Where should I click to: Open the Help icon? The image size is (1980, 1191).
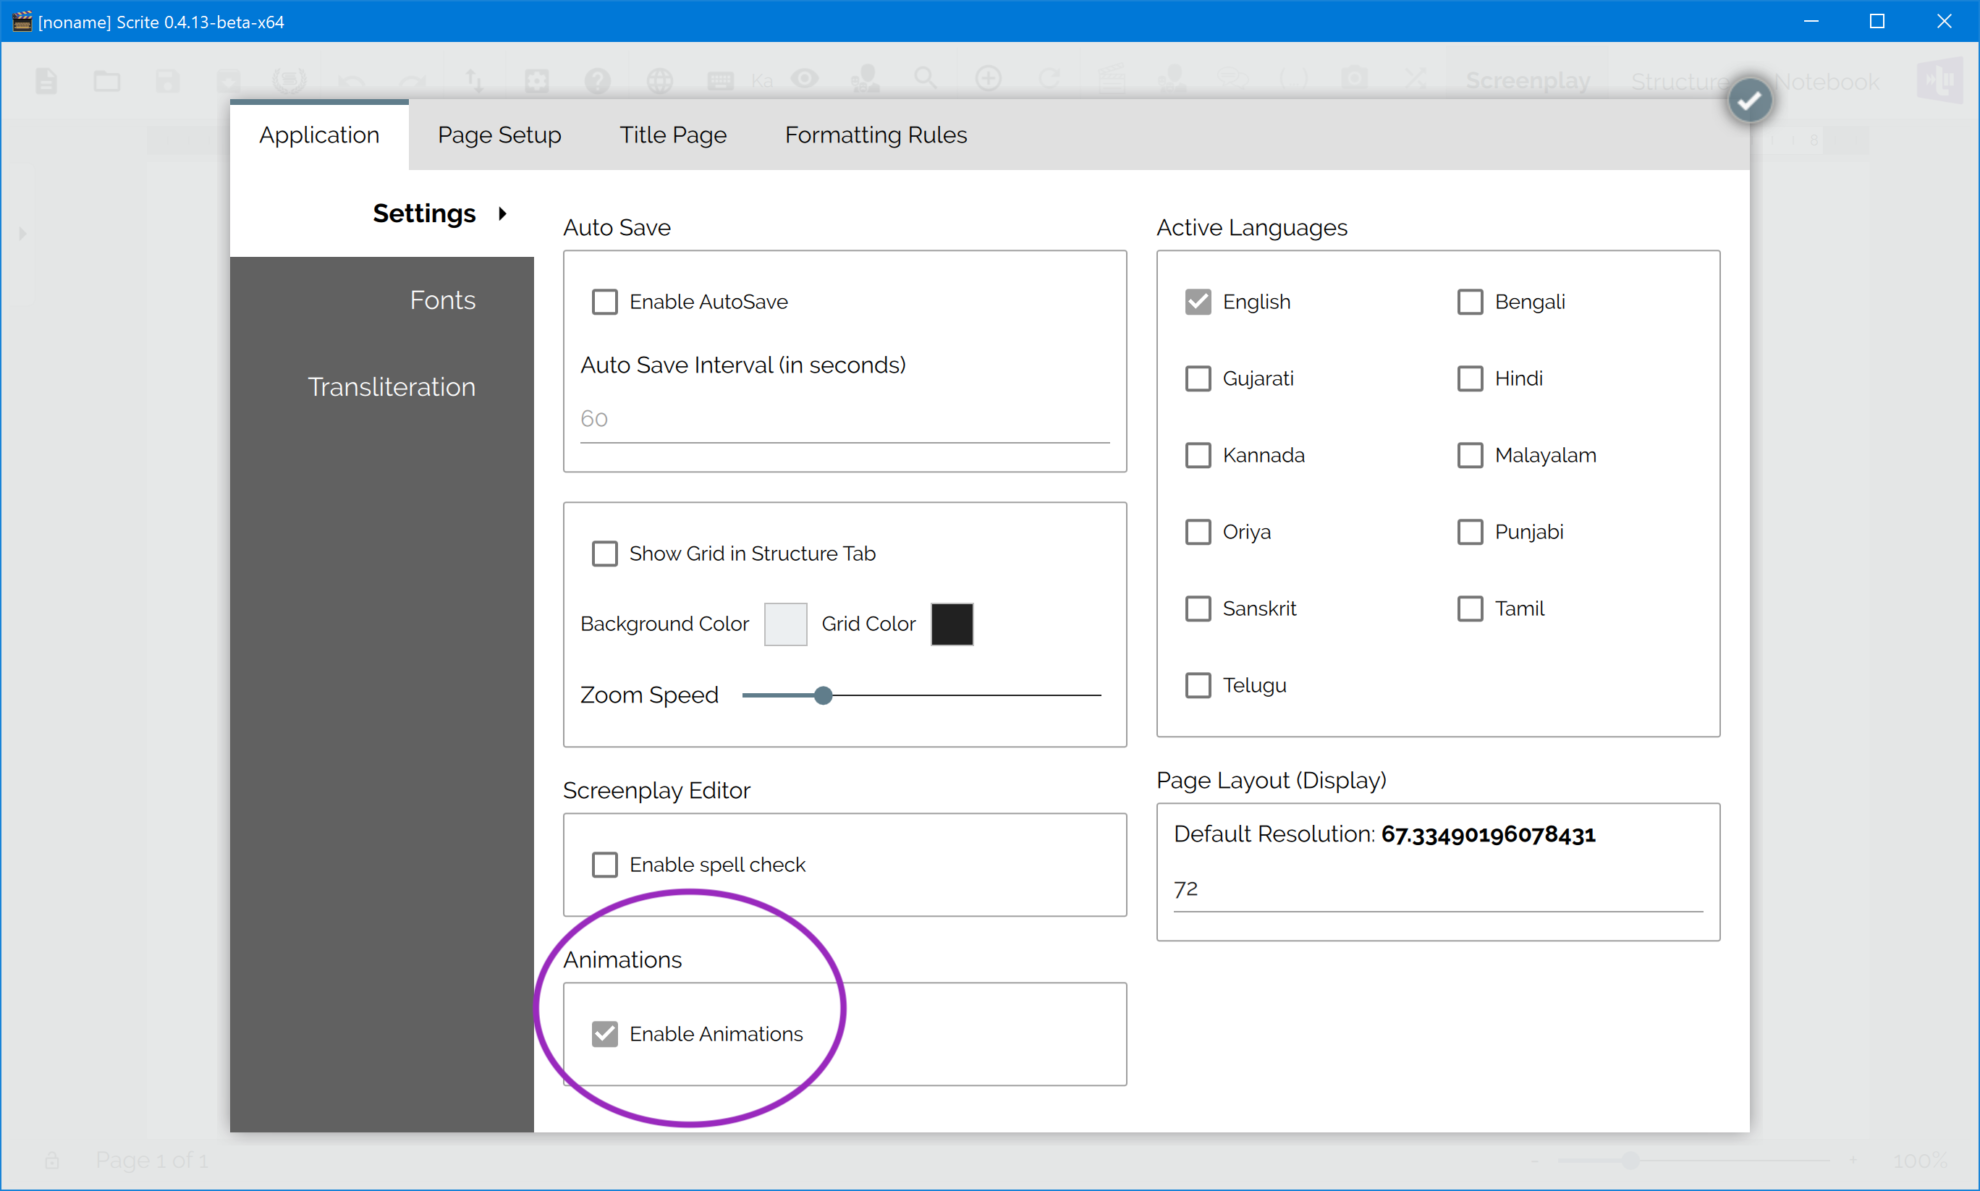[598, 81]
